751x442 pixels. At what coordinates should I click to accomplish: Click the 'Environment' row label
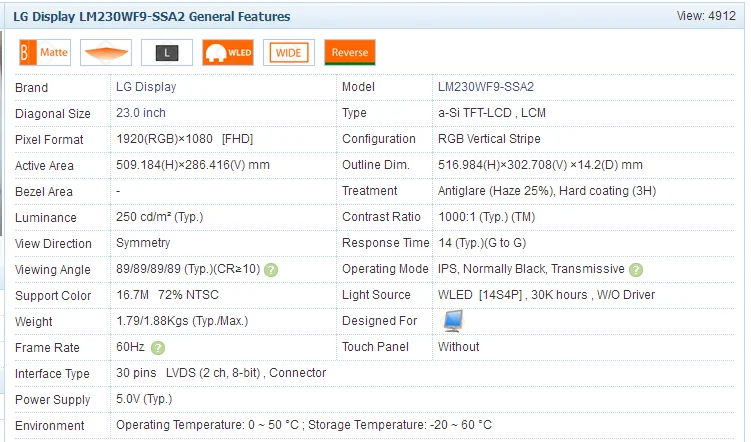49,426
